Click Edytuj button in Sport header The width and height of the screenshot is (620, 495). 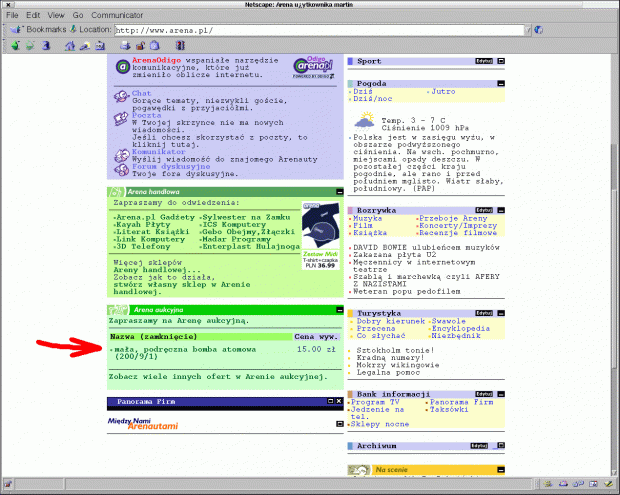pos(484,61)
